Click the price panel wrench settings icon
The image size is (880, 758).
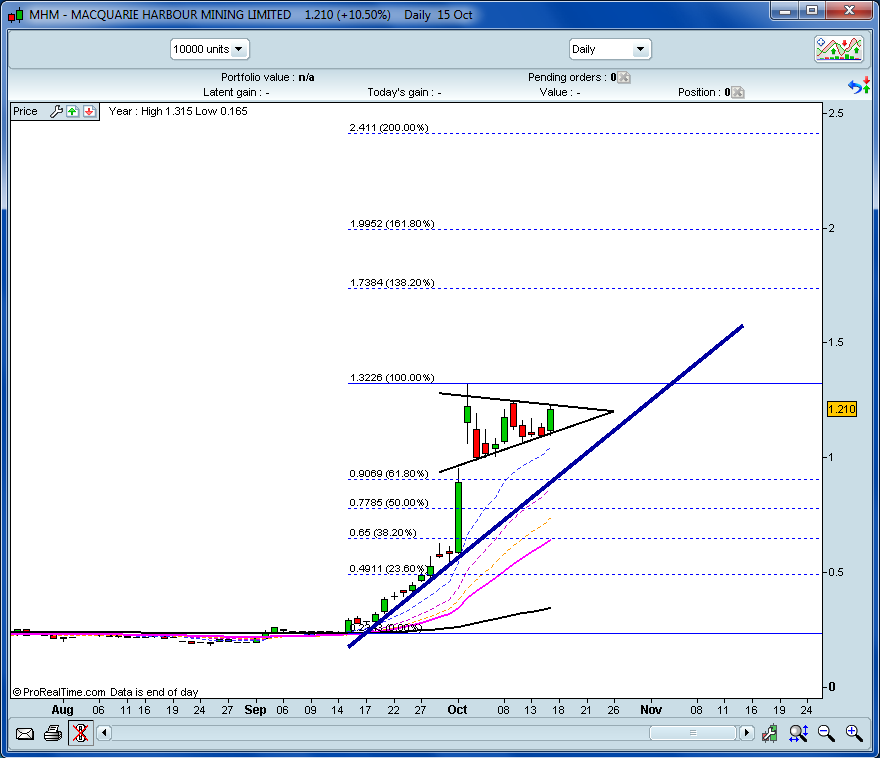coord(56,111)
